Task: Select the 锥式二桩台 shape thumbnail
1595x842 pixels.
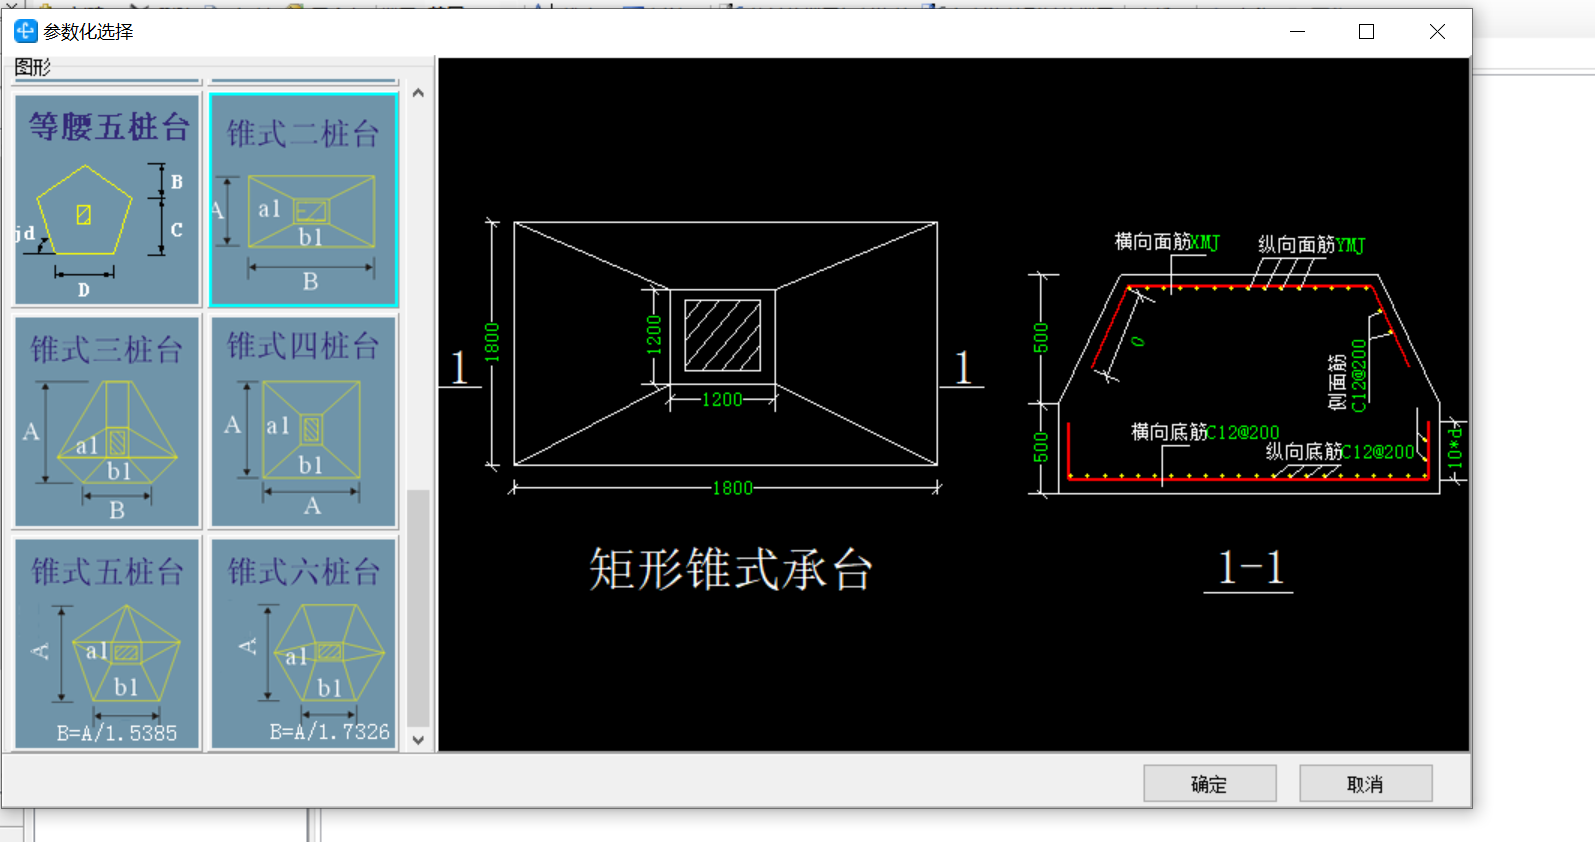Action: [304, 200]
